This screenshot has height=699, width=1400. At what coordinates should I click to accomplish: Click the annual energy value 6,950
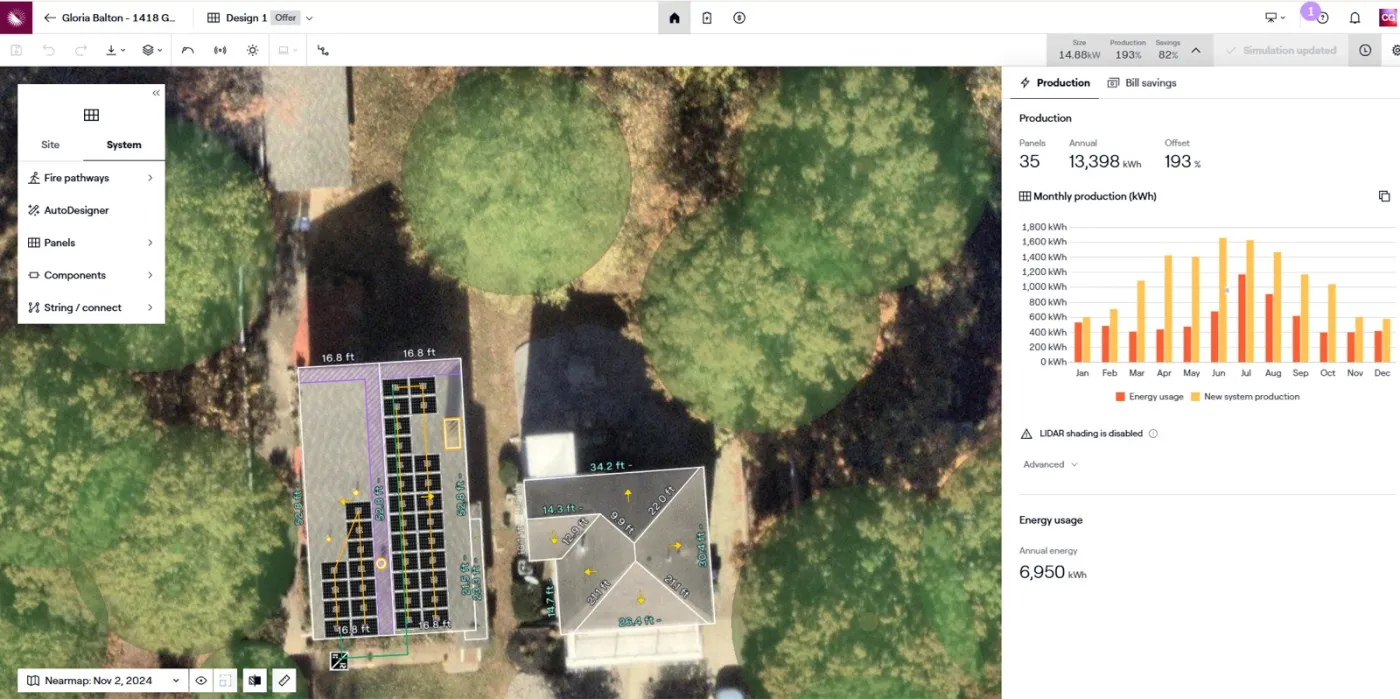[1041, 573]
